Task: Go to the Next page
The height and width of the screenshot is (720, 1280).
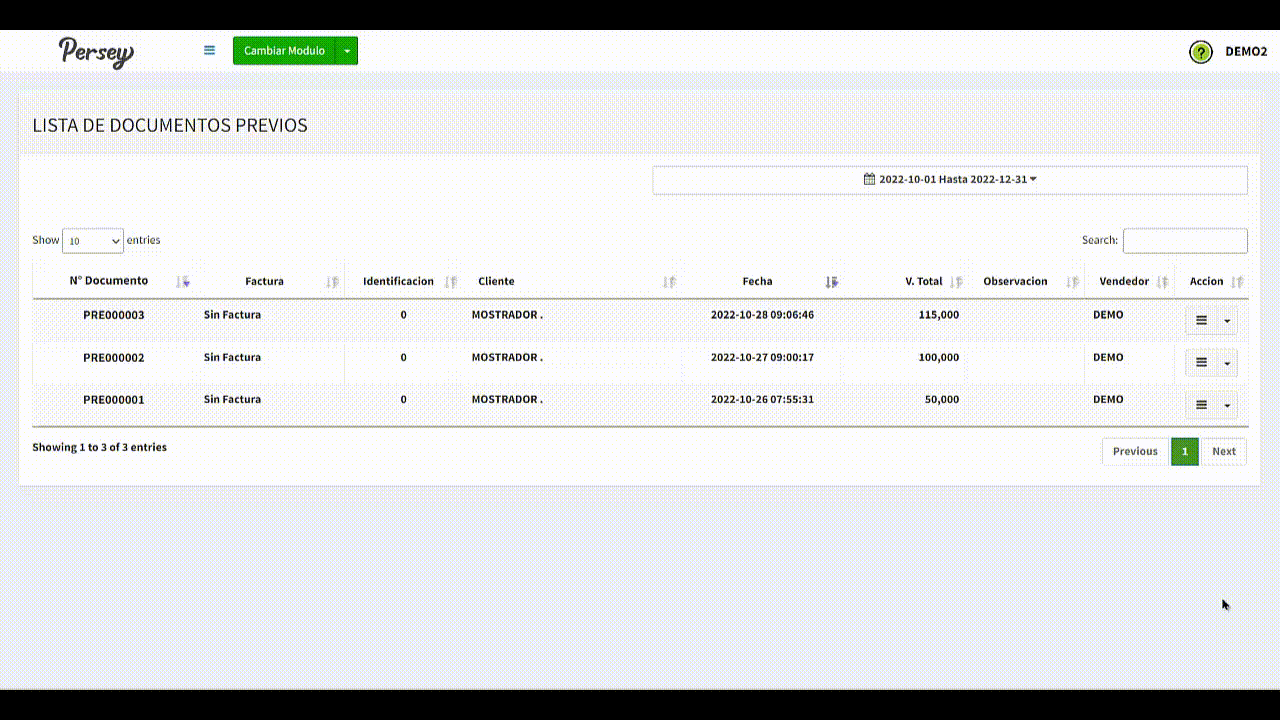Action: pyautogui.click(x=1223, y=451)
